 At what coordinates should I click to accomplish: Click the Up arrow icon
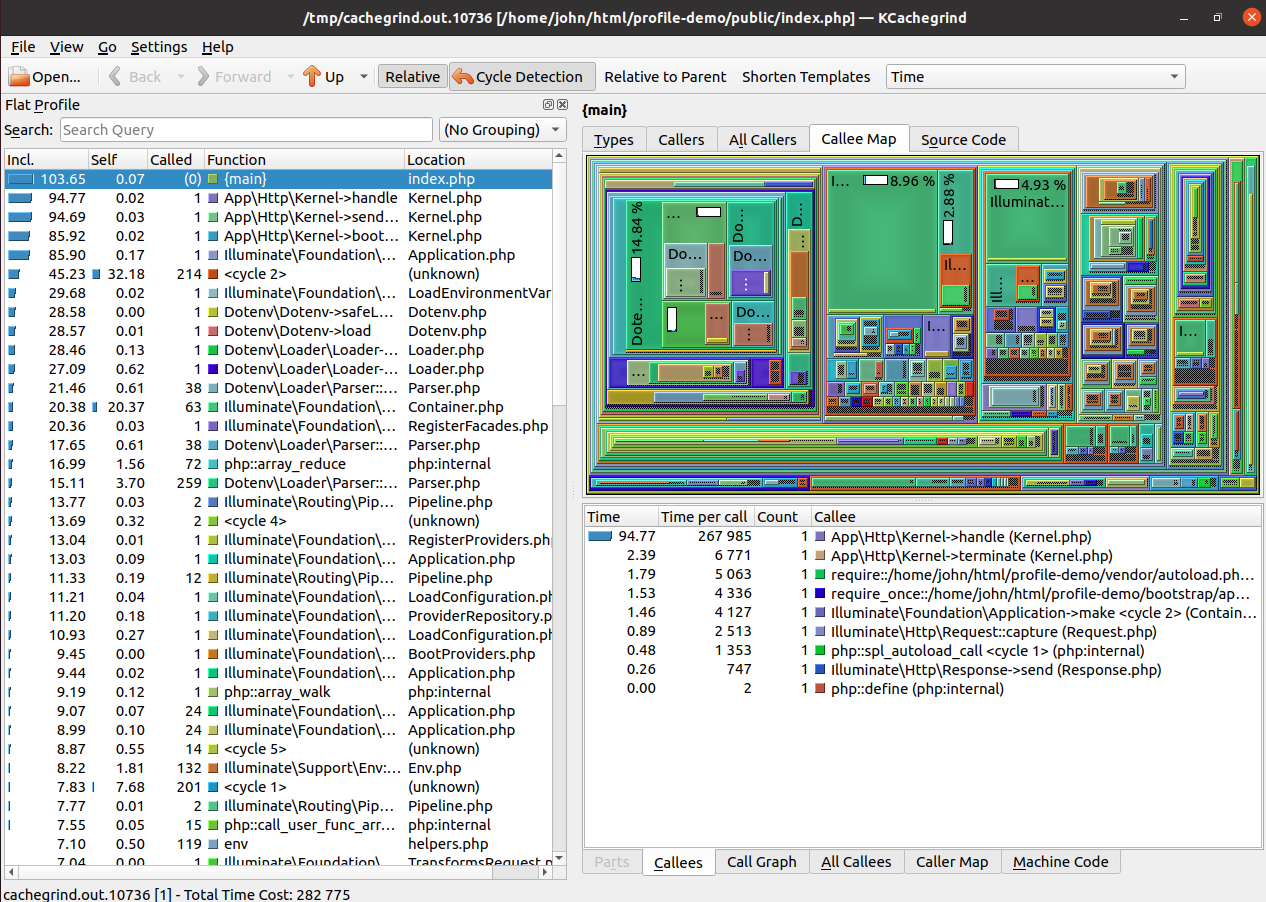pyautogui.click(x=312, y=77)
